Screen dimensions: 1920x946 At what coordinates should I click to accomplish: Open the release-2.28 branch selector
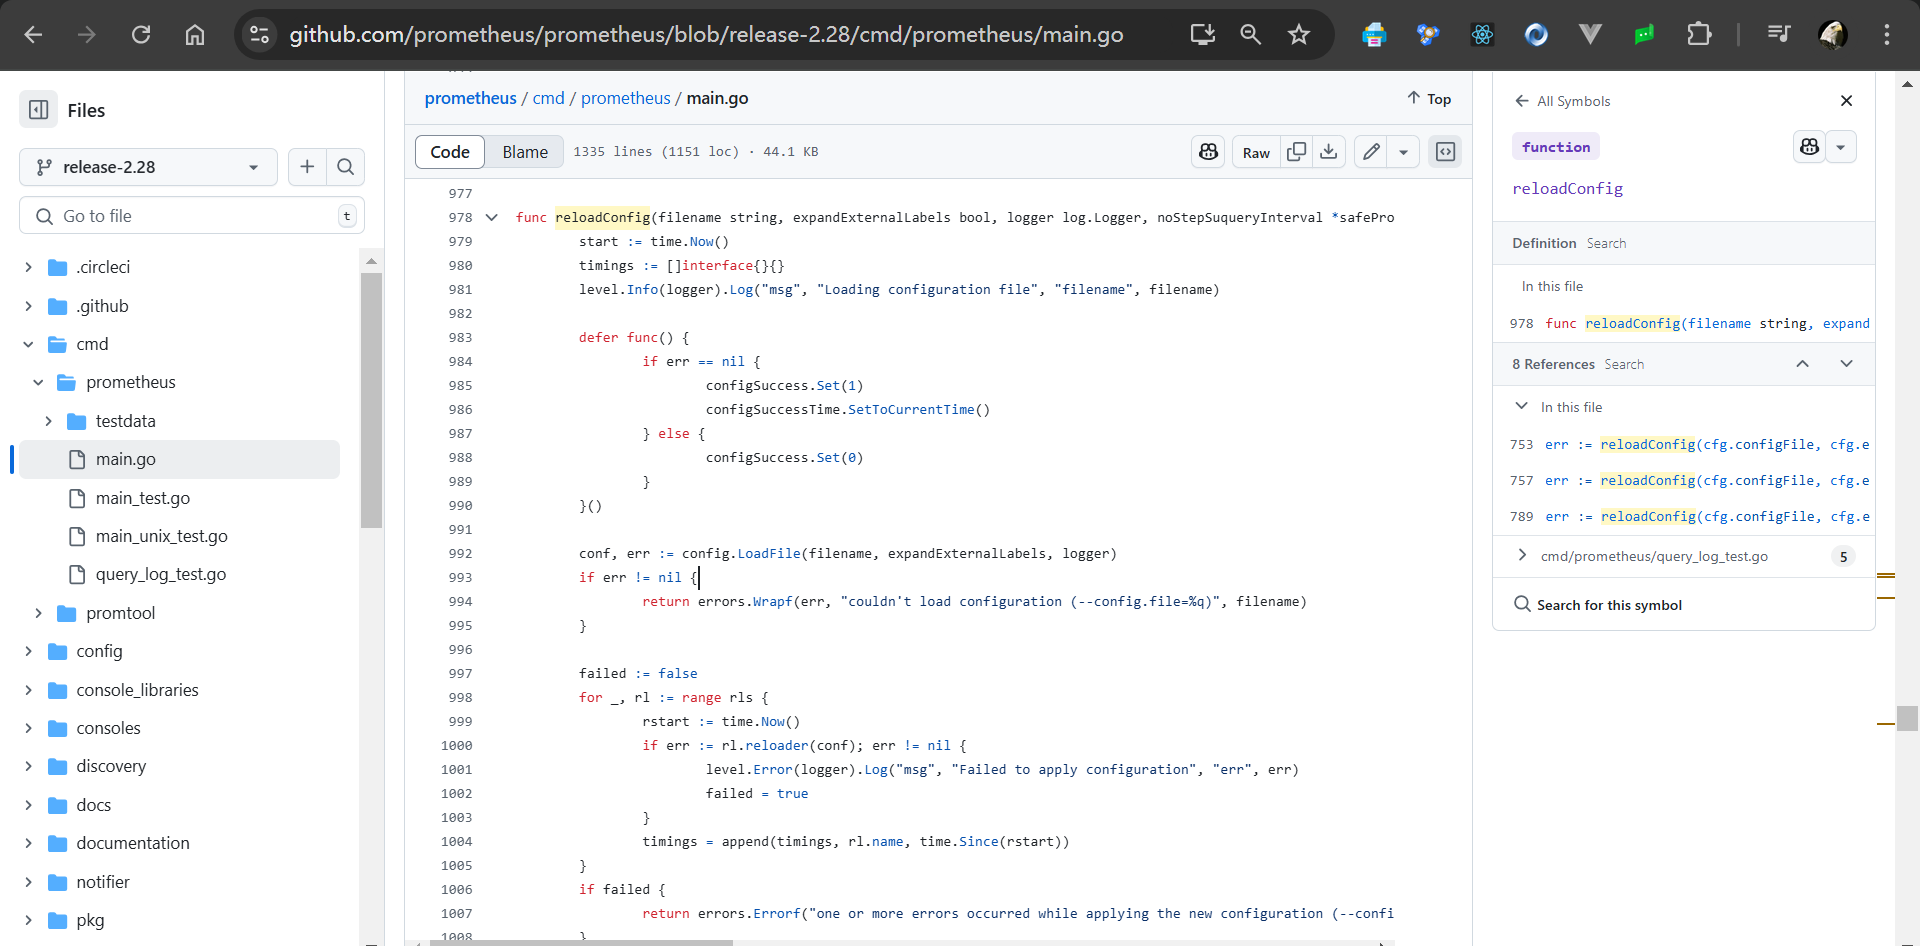tap(148, 167)
